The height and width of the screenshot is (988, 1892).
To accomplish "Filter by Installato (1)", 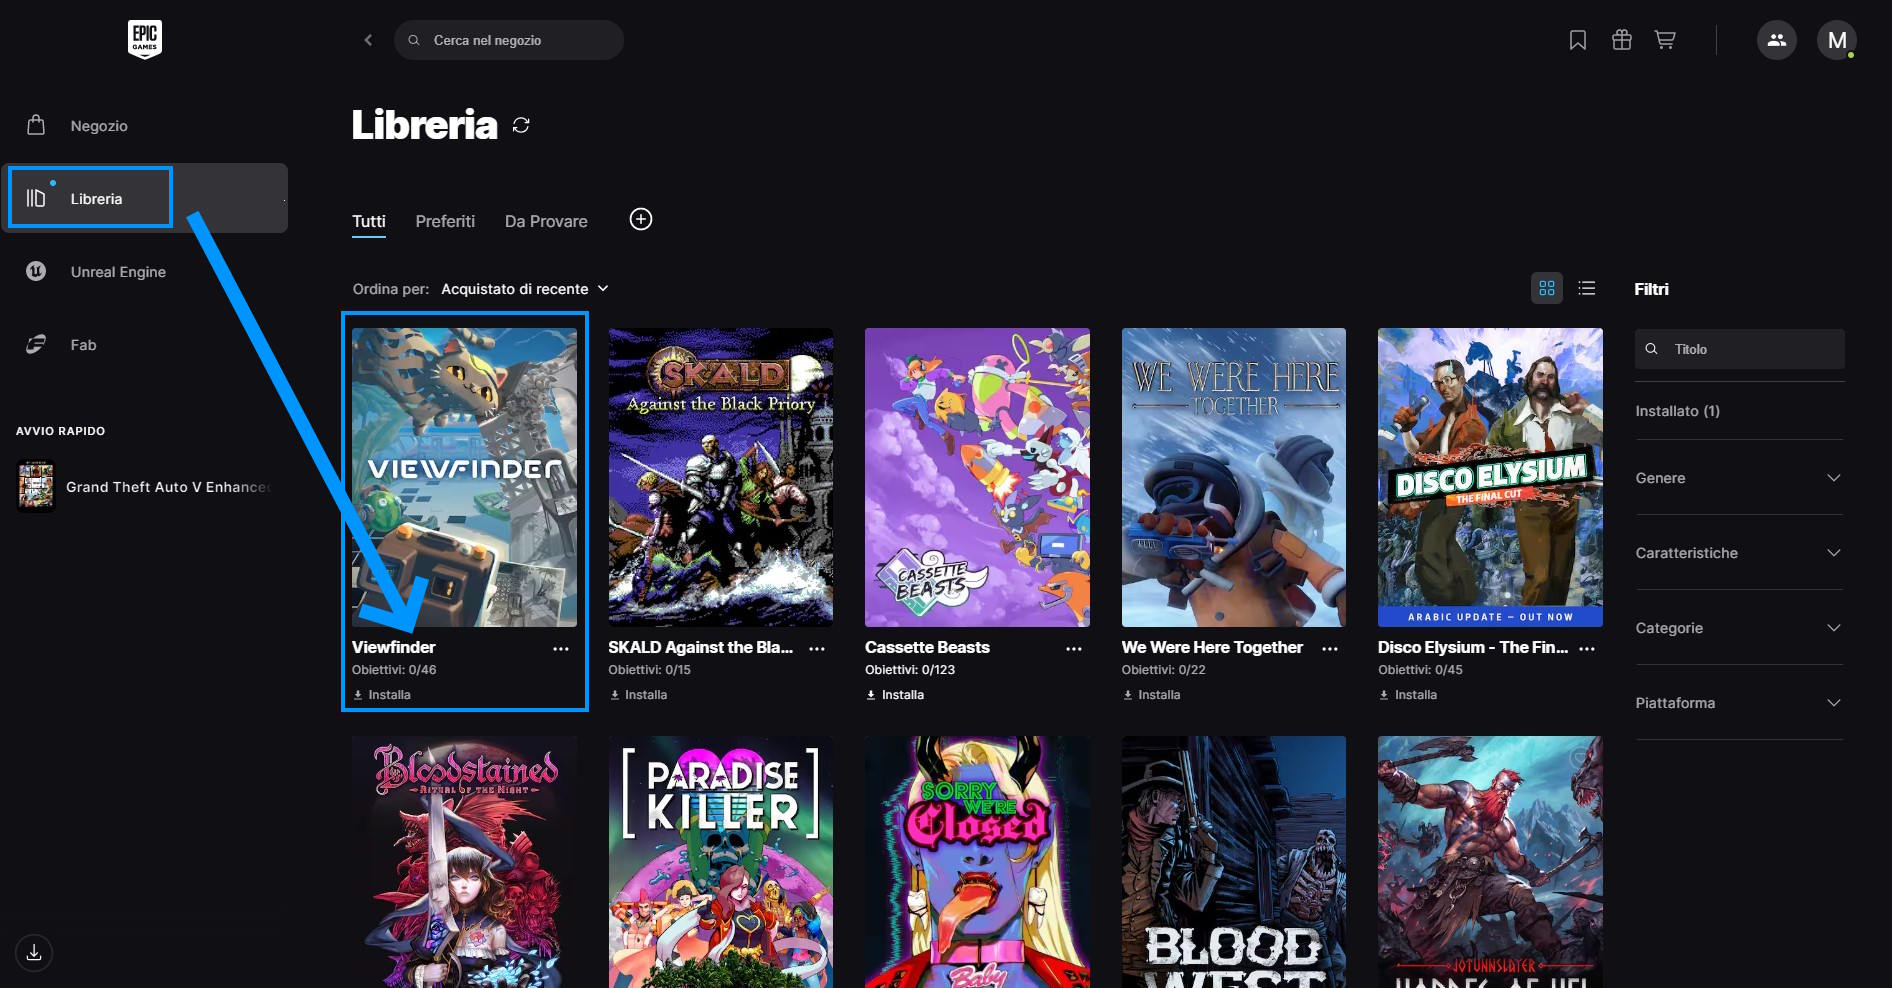I will pyautogui.click(x=1677, y=411).
